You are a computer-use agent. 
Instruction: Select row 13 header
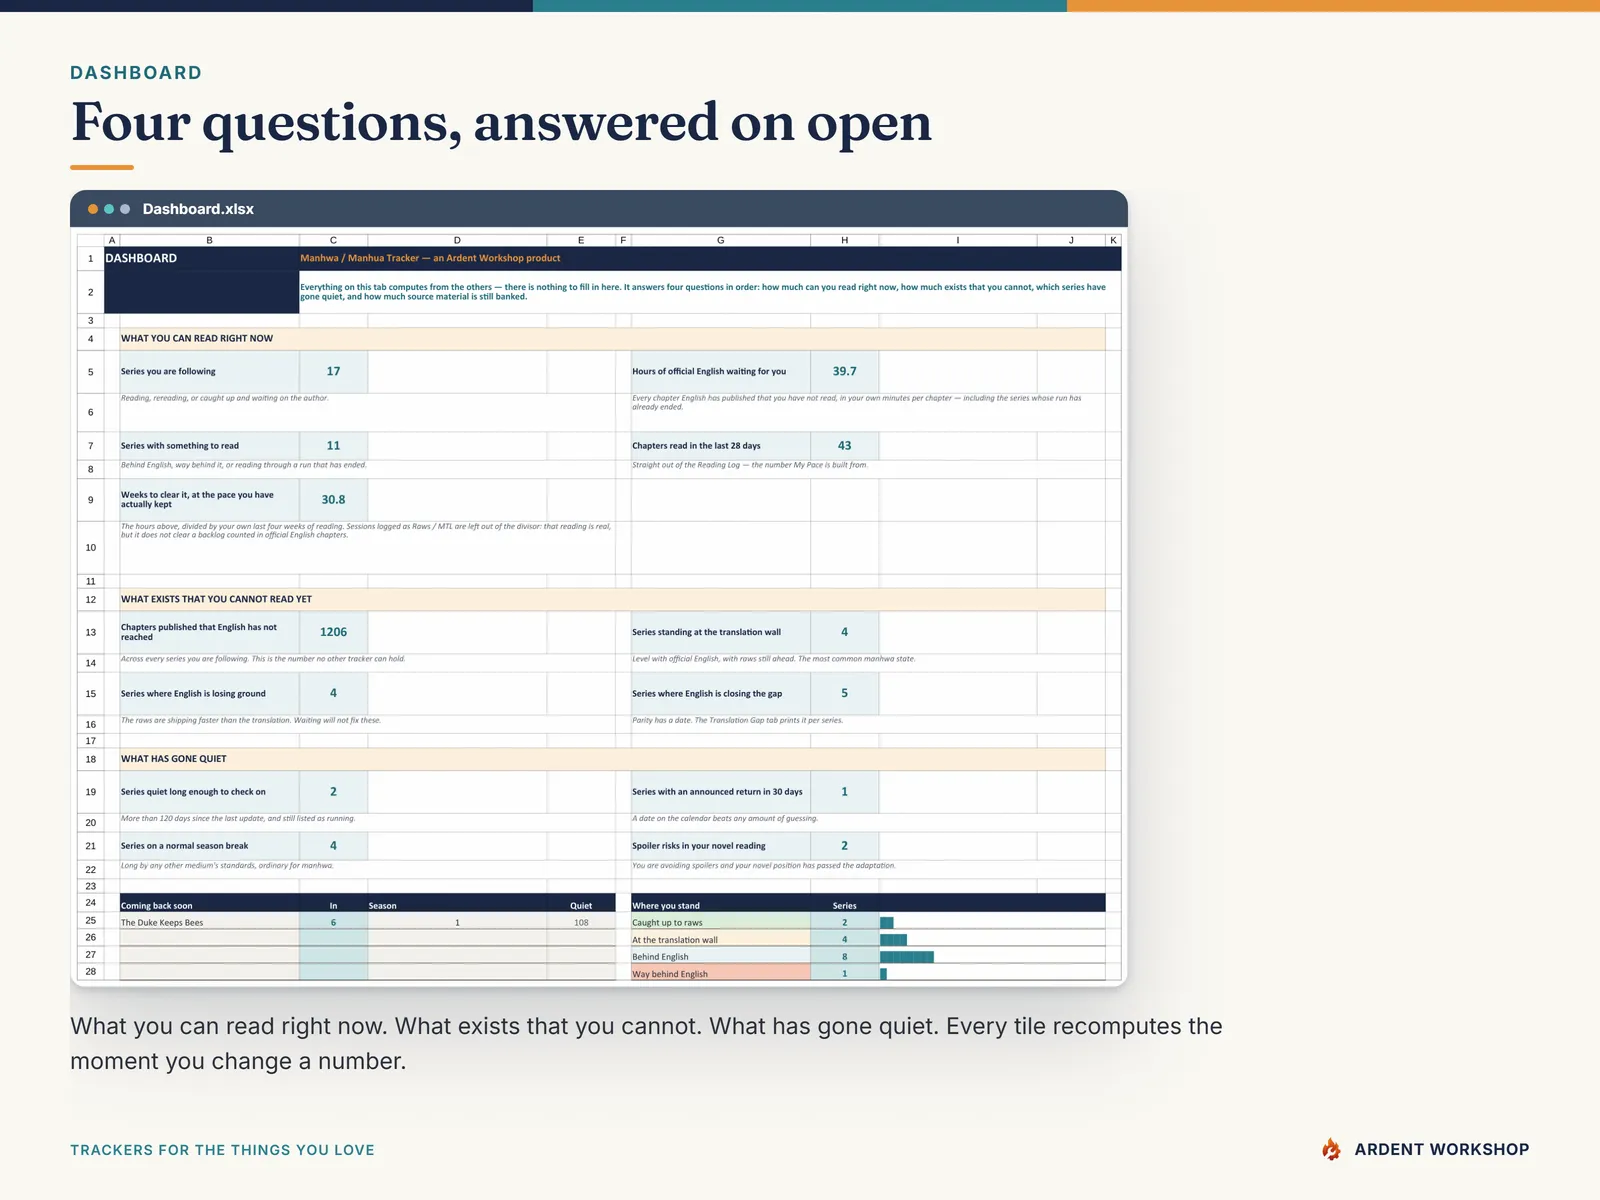(90, 632)
